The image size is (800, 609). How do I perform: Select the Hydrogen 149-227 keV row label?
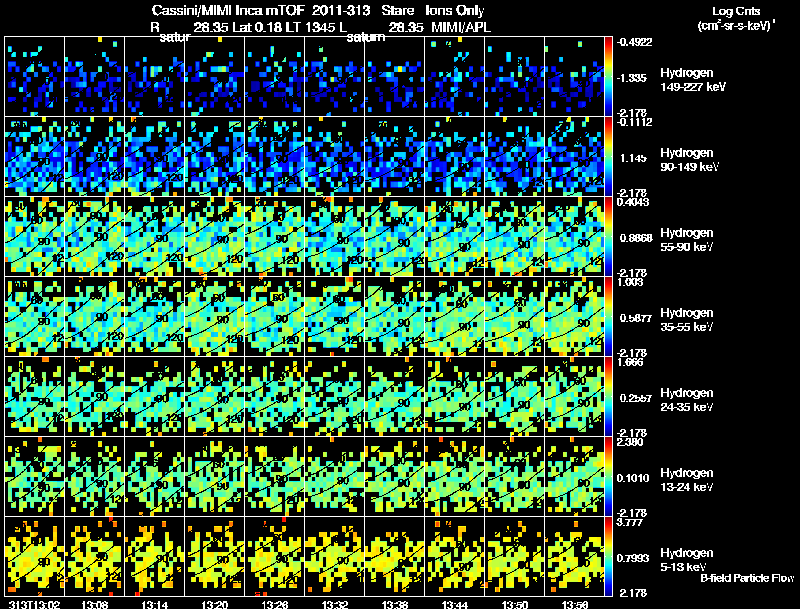tap(693, 80)
